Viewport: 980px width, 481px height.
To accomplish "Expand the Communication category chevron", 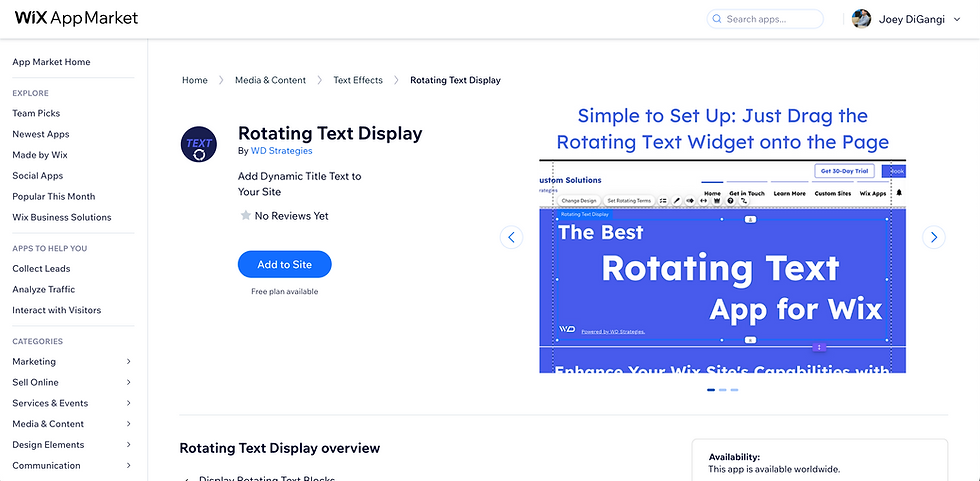I will pyautogui.click(x=128, y=465).
